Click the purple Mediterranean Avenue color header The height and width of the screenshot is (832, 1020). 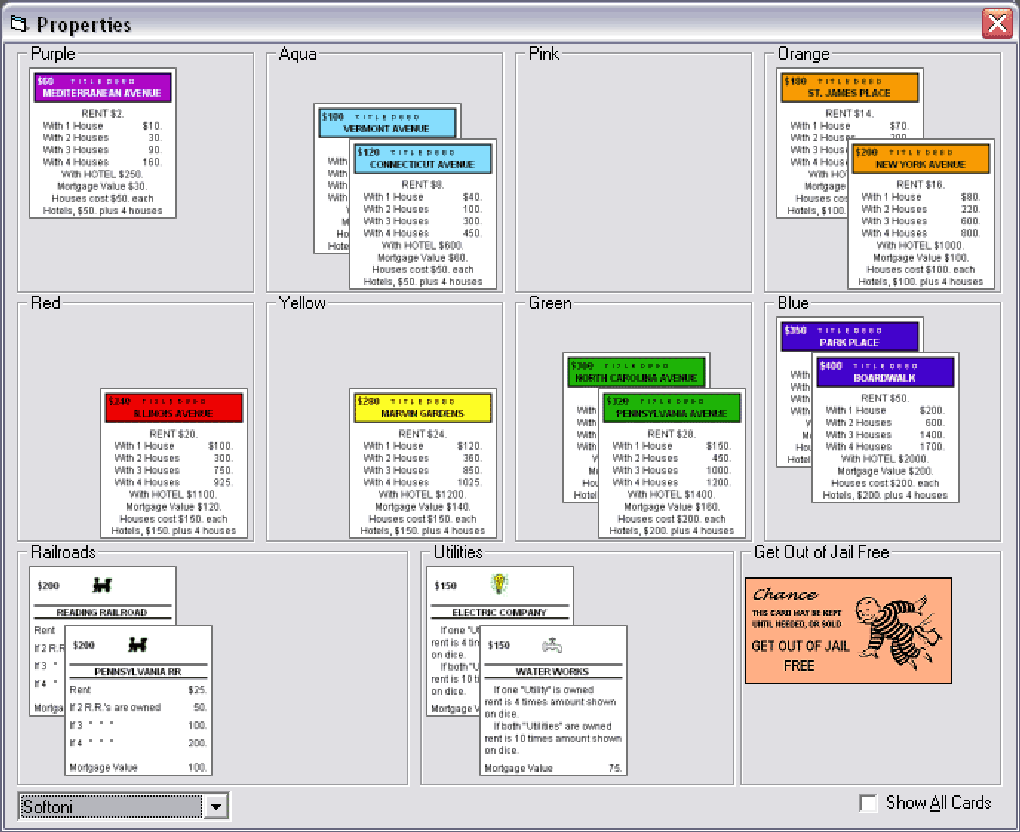[x=103, y=87]
